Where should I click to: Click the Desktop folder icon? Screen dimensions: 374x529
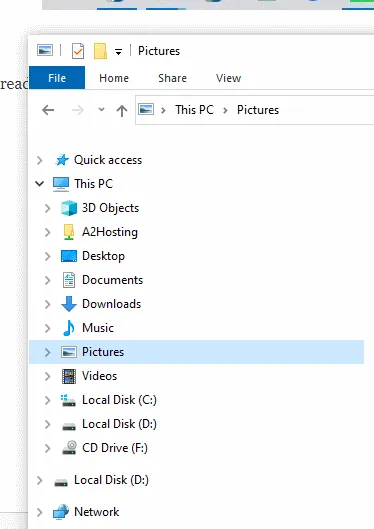pos(69,256)
